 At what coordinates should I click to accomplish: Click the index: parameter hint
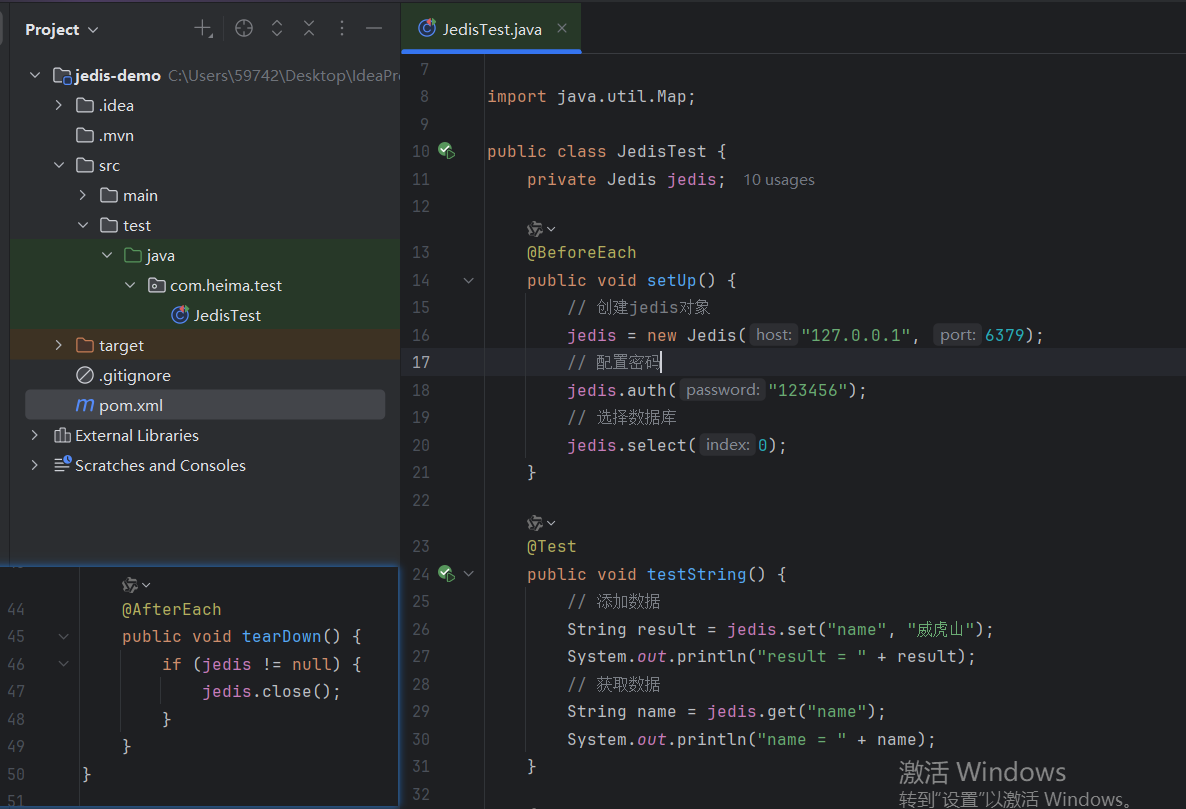tap(727, 445)
